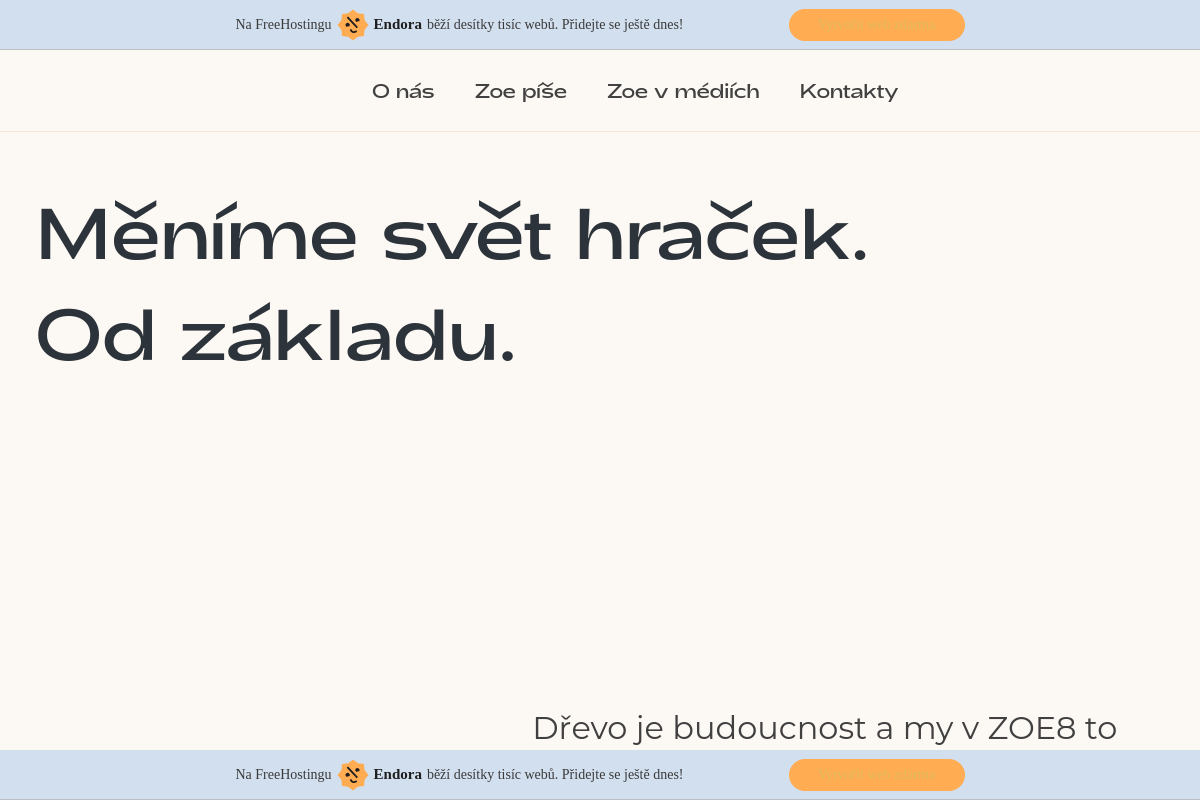
Task: Click 'Přidejte se ještě dnes!' in bottom banner
Action: 622,775
